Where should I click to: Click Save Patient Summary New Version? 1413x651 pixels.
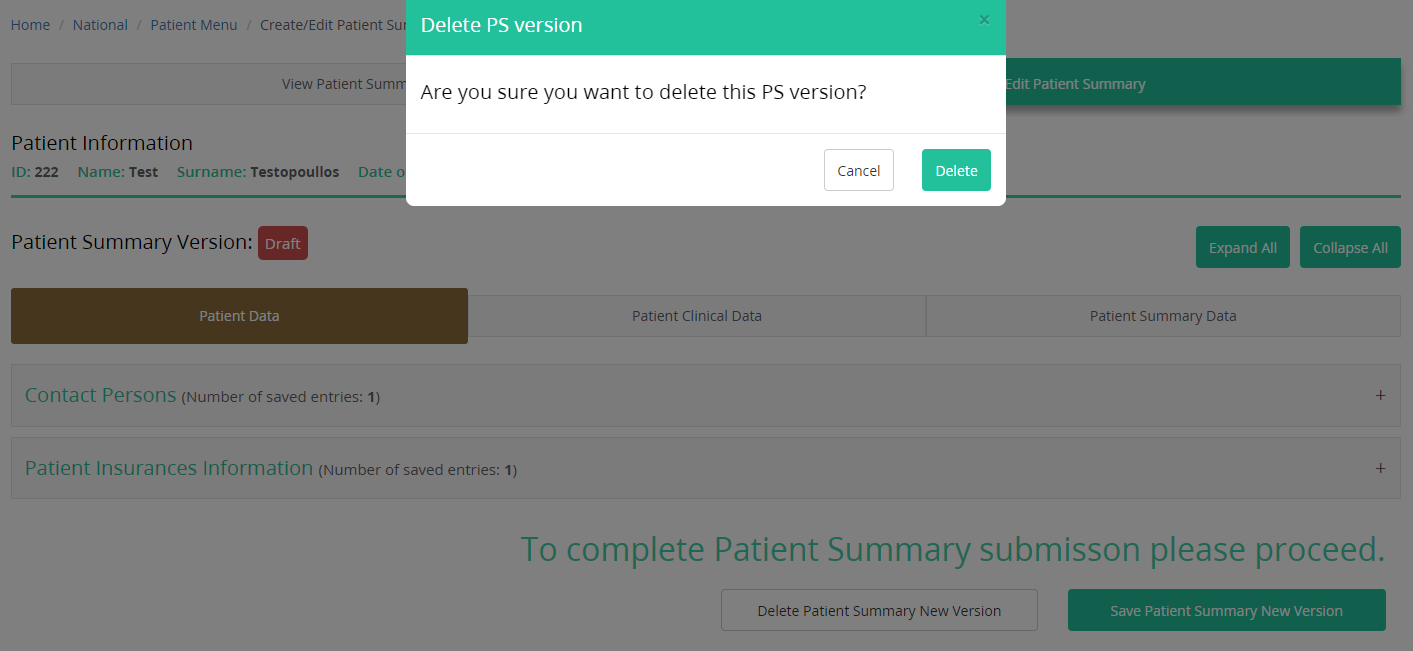point(1226,610)
